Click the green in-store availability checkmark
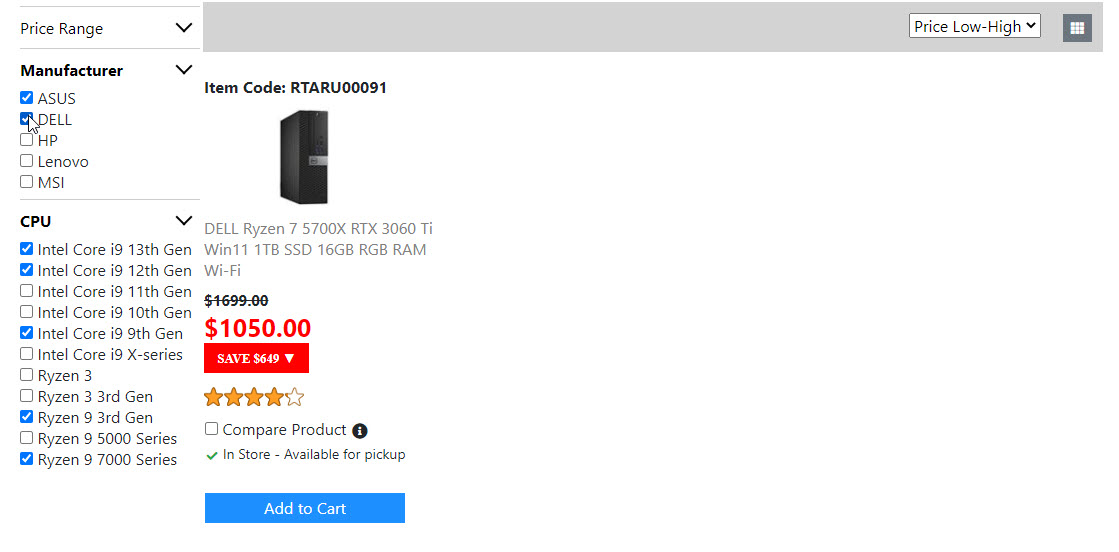Image resolution: width=1119 pixels, height=552 pixels. click(211, 455)
